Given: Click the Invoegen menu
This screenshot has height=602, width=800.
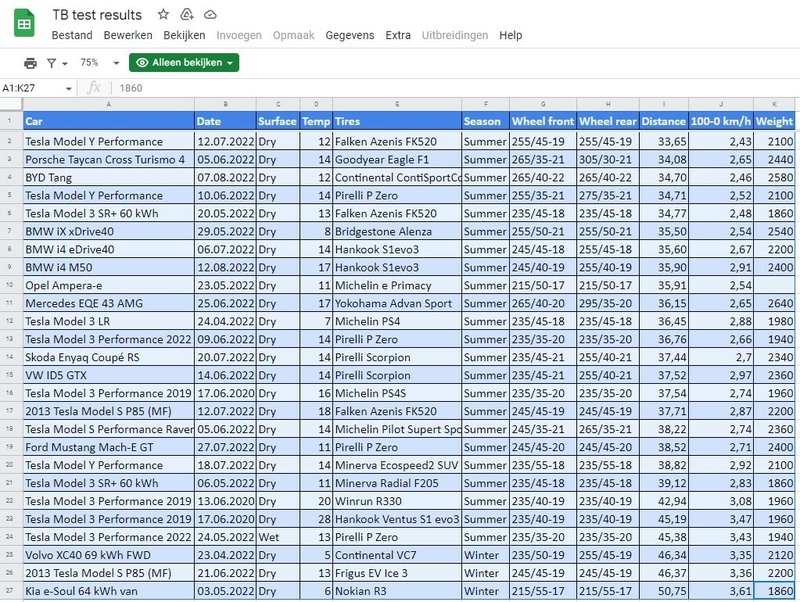Looking at the screenshot, I should click(x=239, y=35).
